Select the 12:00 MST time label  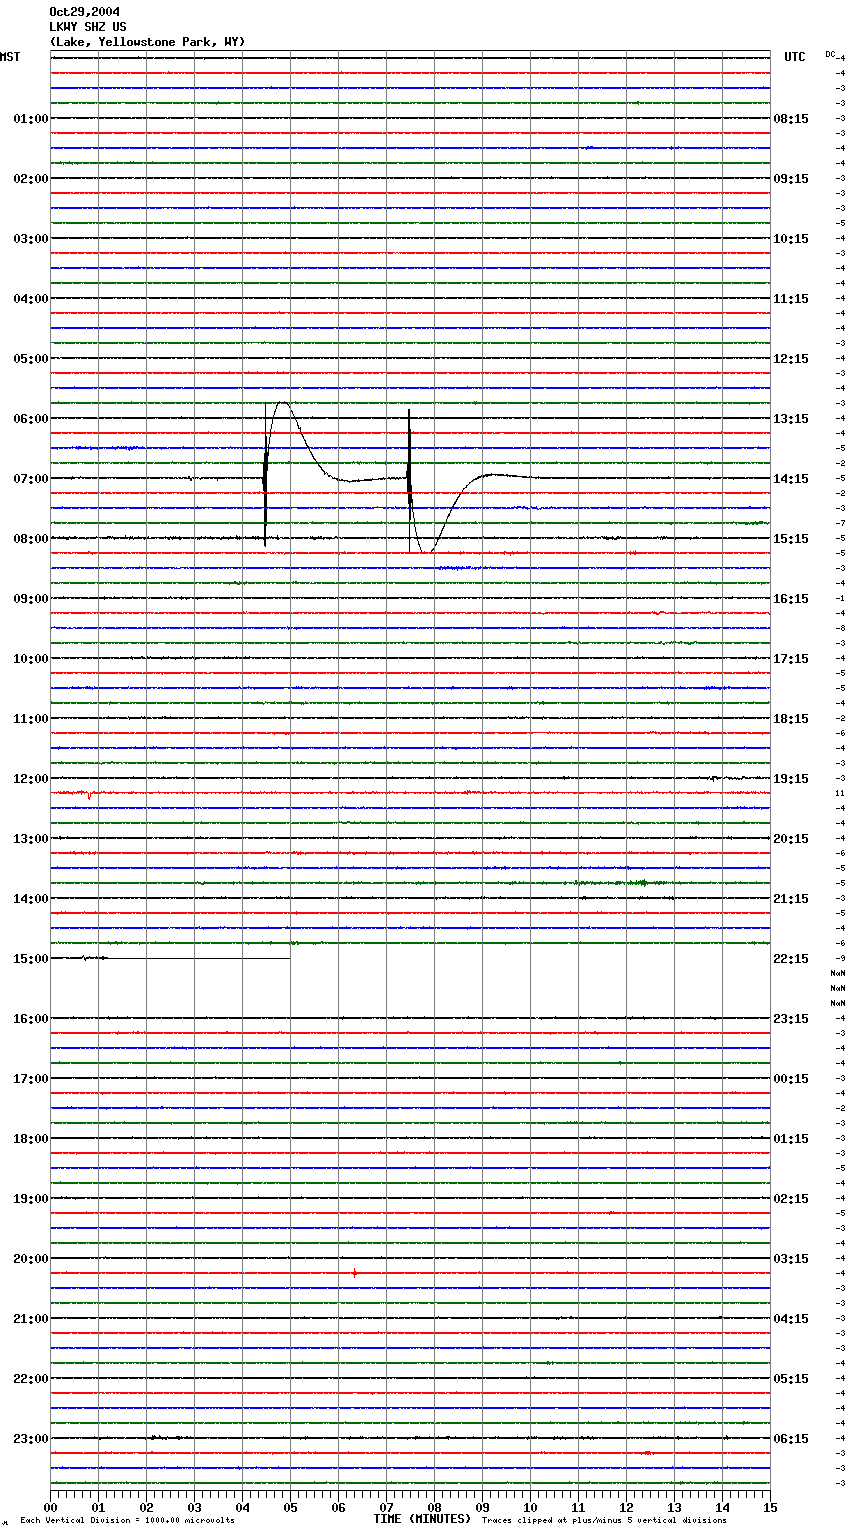tap(31, 779)
